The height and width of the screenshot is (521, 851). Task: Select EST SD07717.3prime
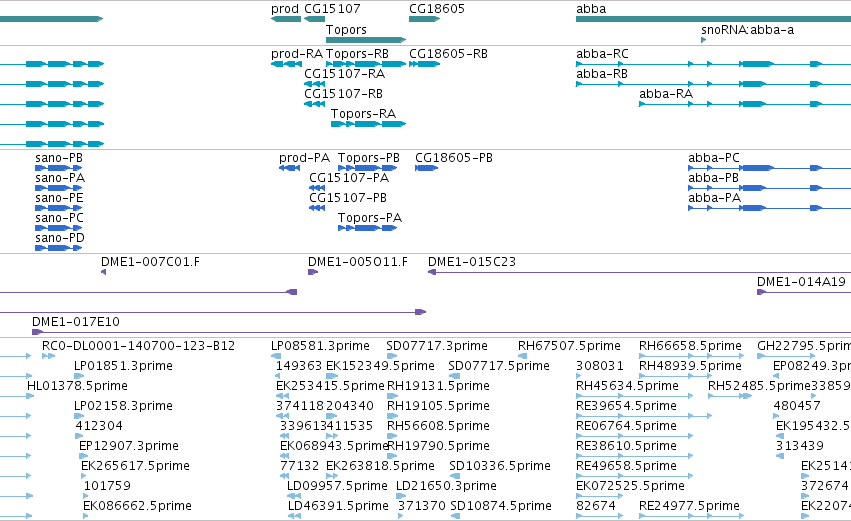[x=392, y=357]
